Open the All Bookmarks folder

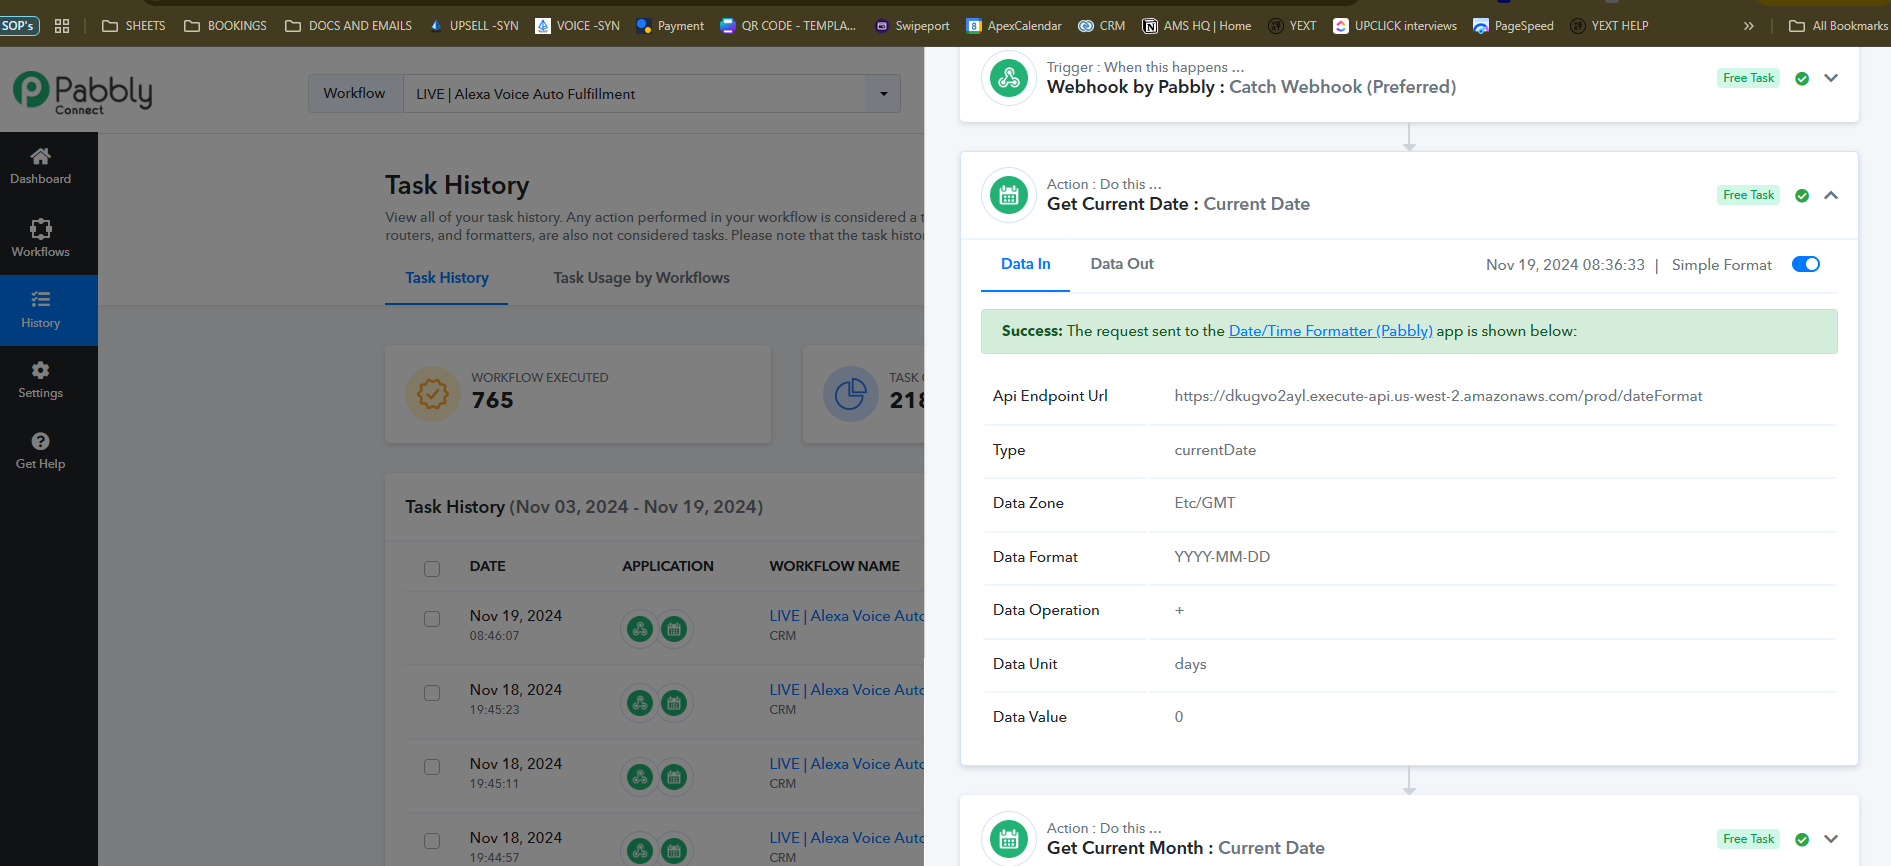point(1838,26)
